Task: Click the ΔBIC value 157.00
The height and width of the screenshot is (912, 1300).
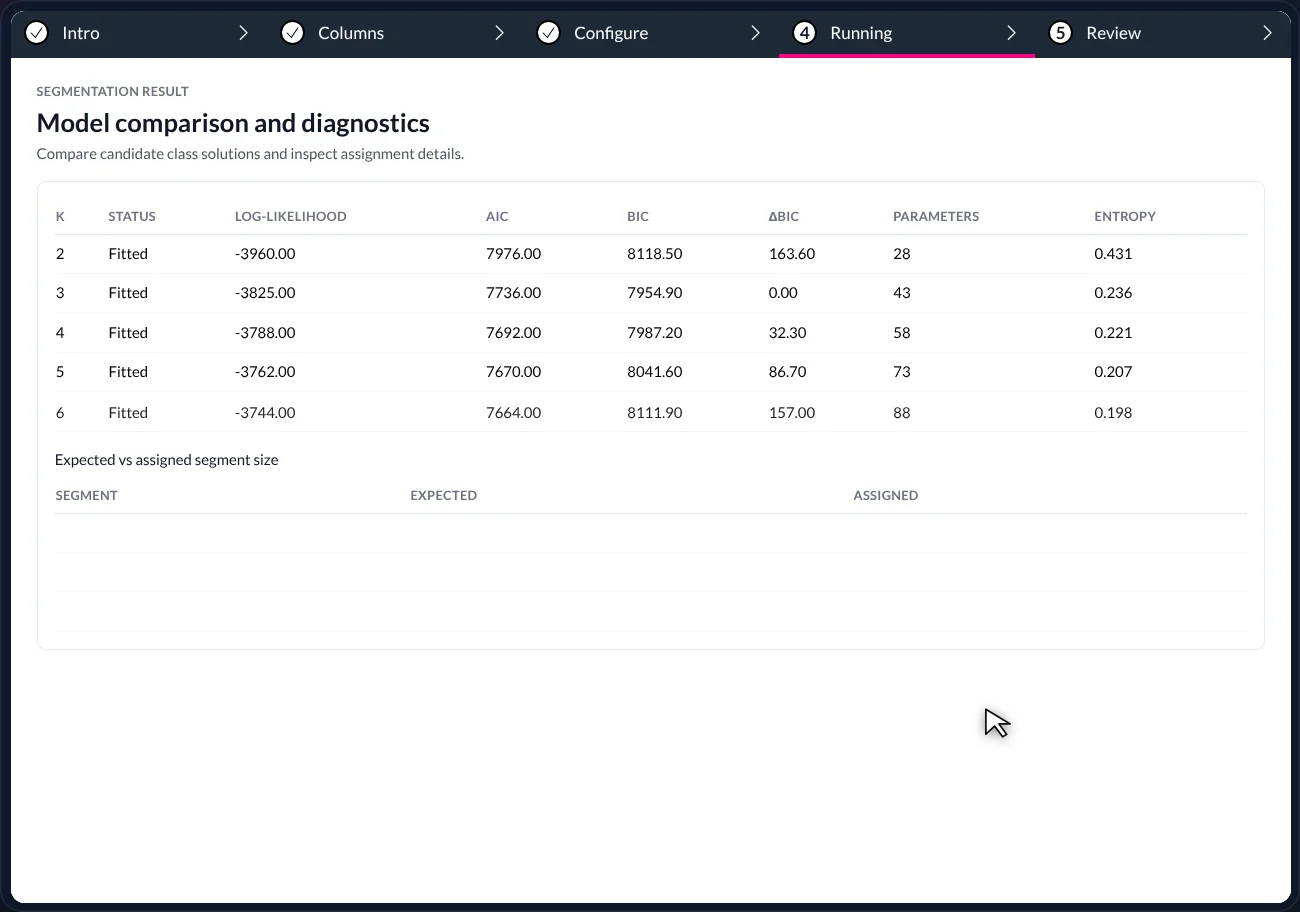Action: [792, 412]
